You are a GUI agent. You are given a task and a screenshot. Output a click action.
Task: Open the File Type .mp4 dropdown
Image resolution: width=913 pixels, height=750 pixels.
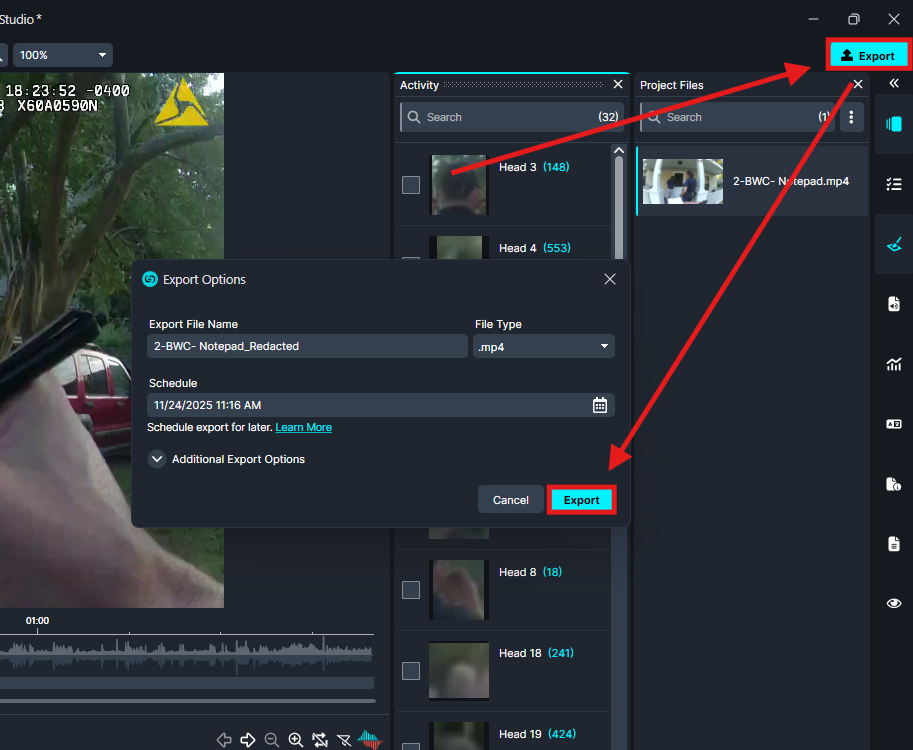point(543,346)
